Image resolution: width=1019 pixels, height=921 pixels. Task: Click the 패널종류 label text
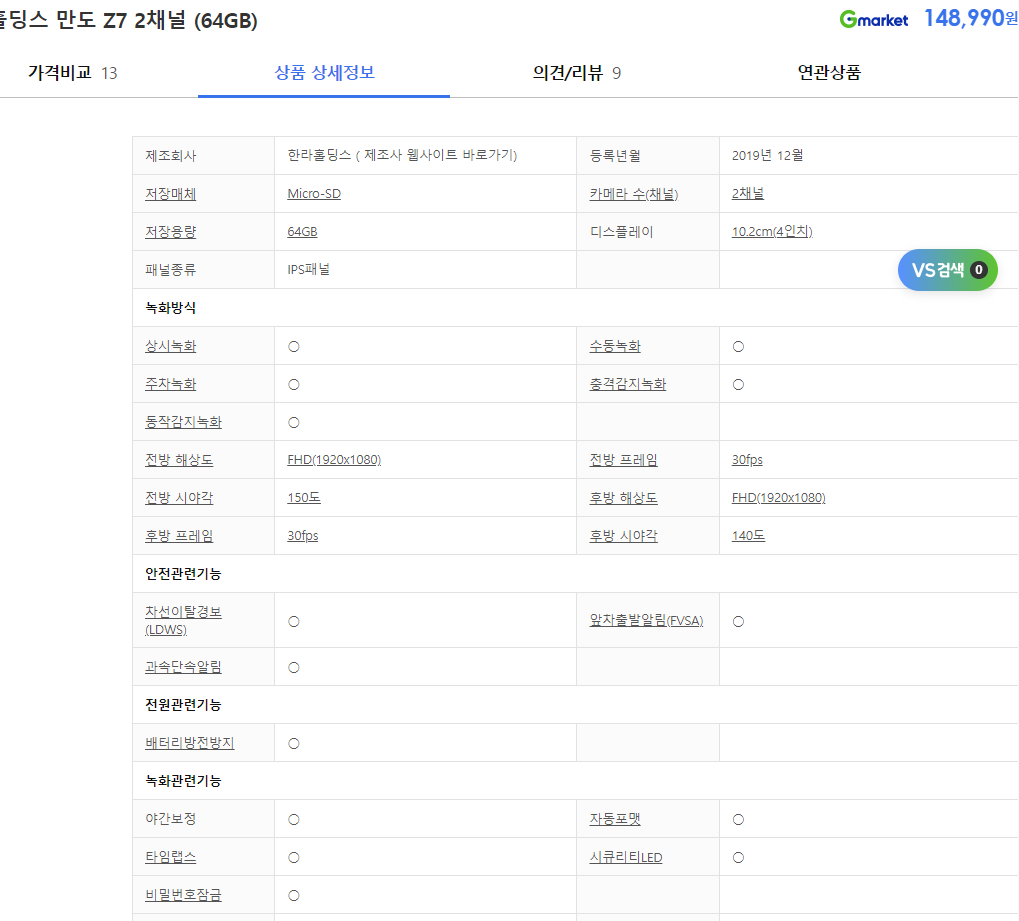[170, 269]
